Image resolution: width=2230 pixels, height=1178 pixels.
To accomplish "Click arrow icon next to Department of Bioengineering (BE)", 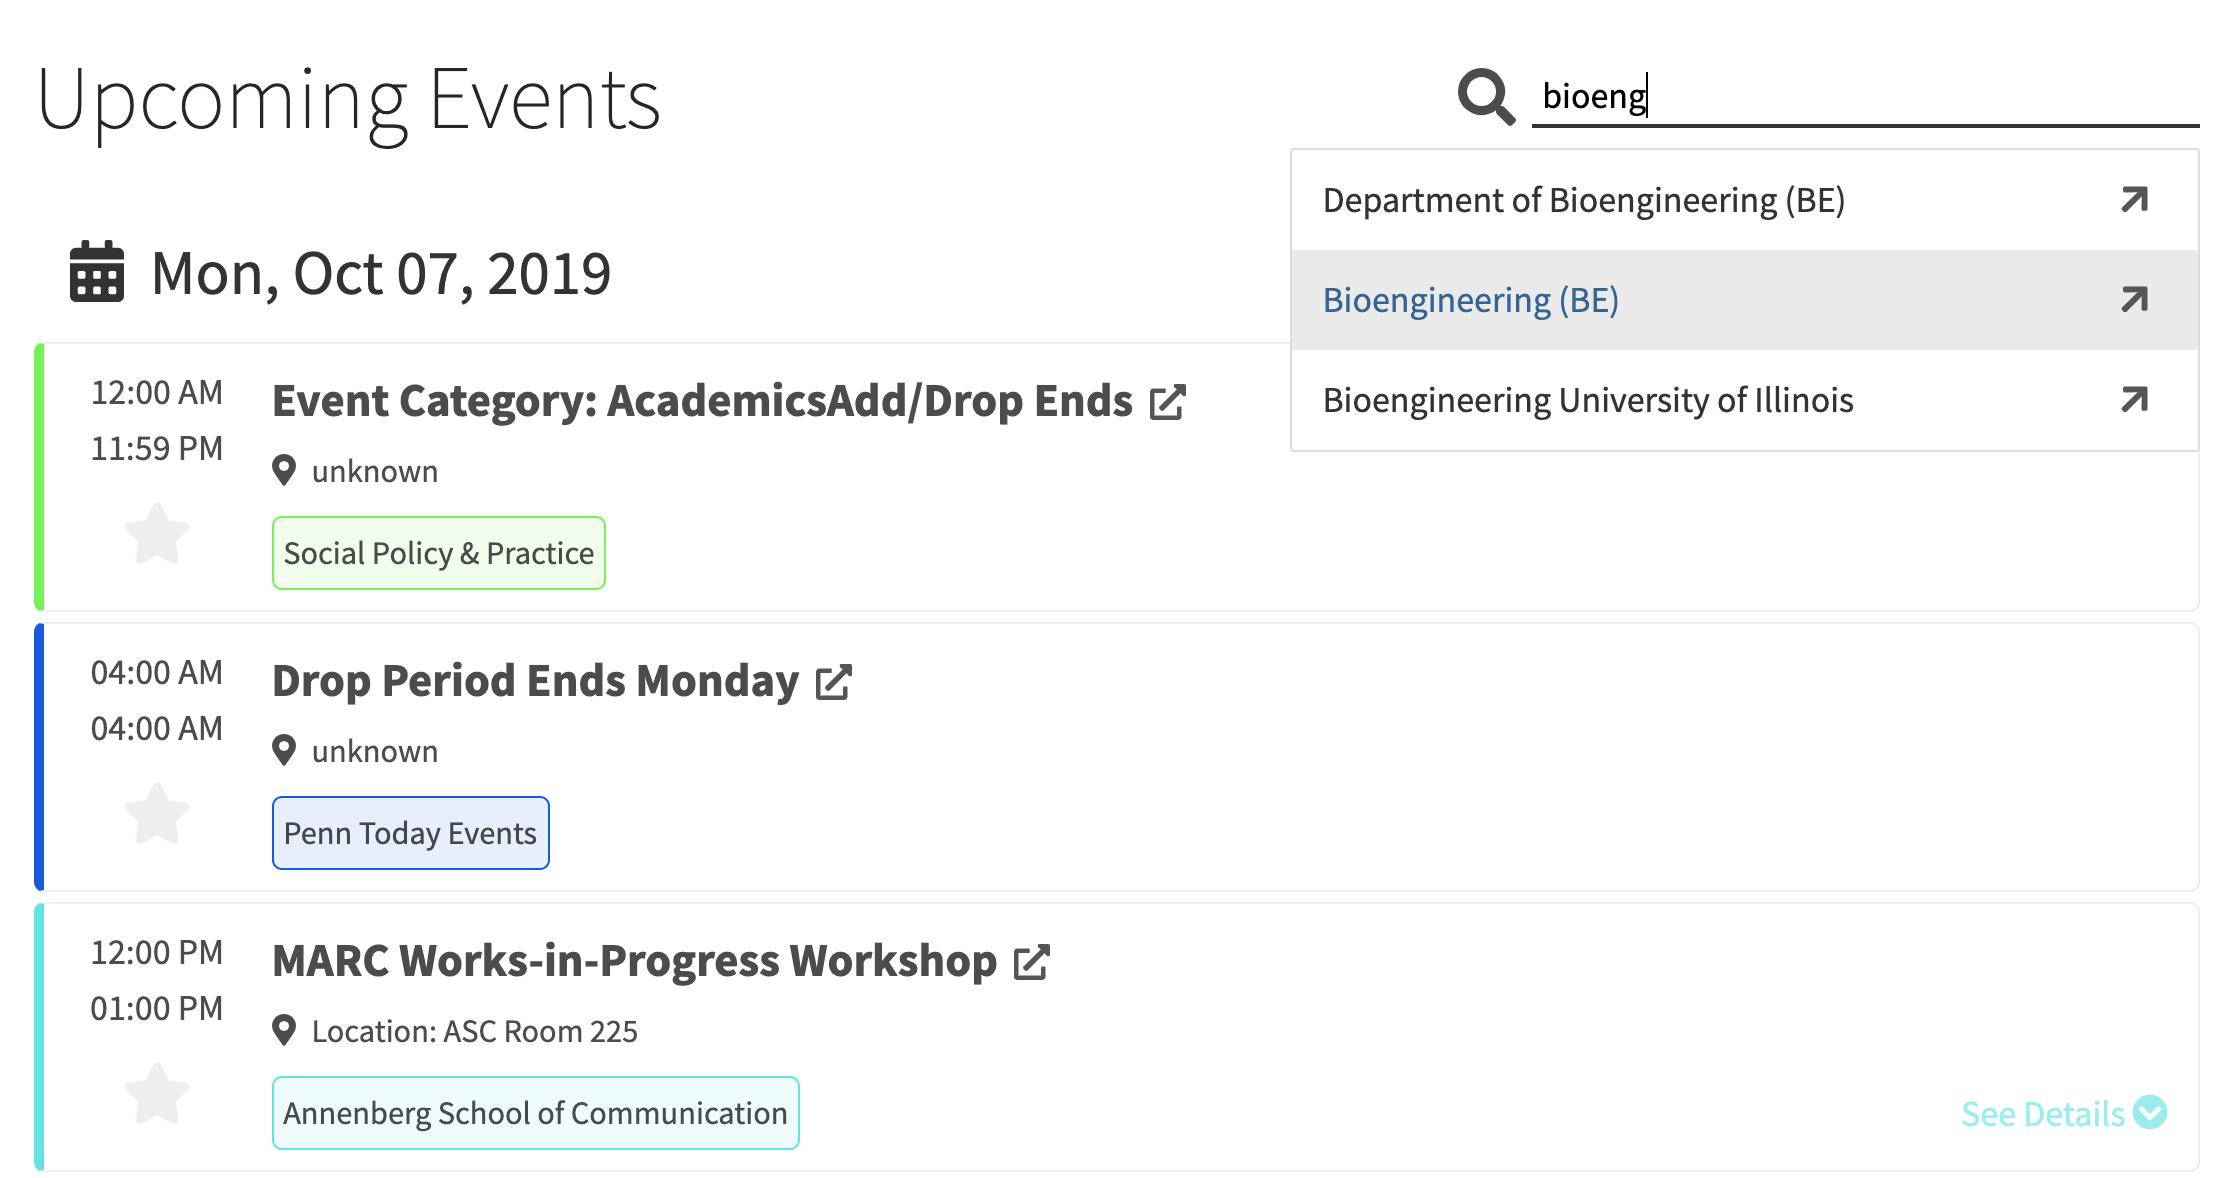I will click(x=2134, y=200).
